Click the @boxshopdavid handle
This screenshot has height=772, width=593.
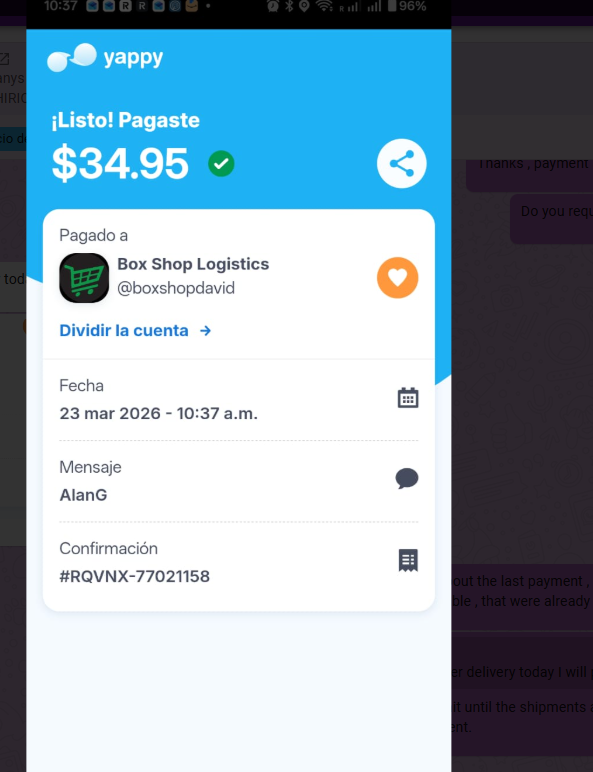(x=176, y=288)
